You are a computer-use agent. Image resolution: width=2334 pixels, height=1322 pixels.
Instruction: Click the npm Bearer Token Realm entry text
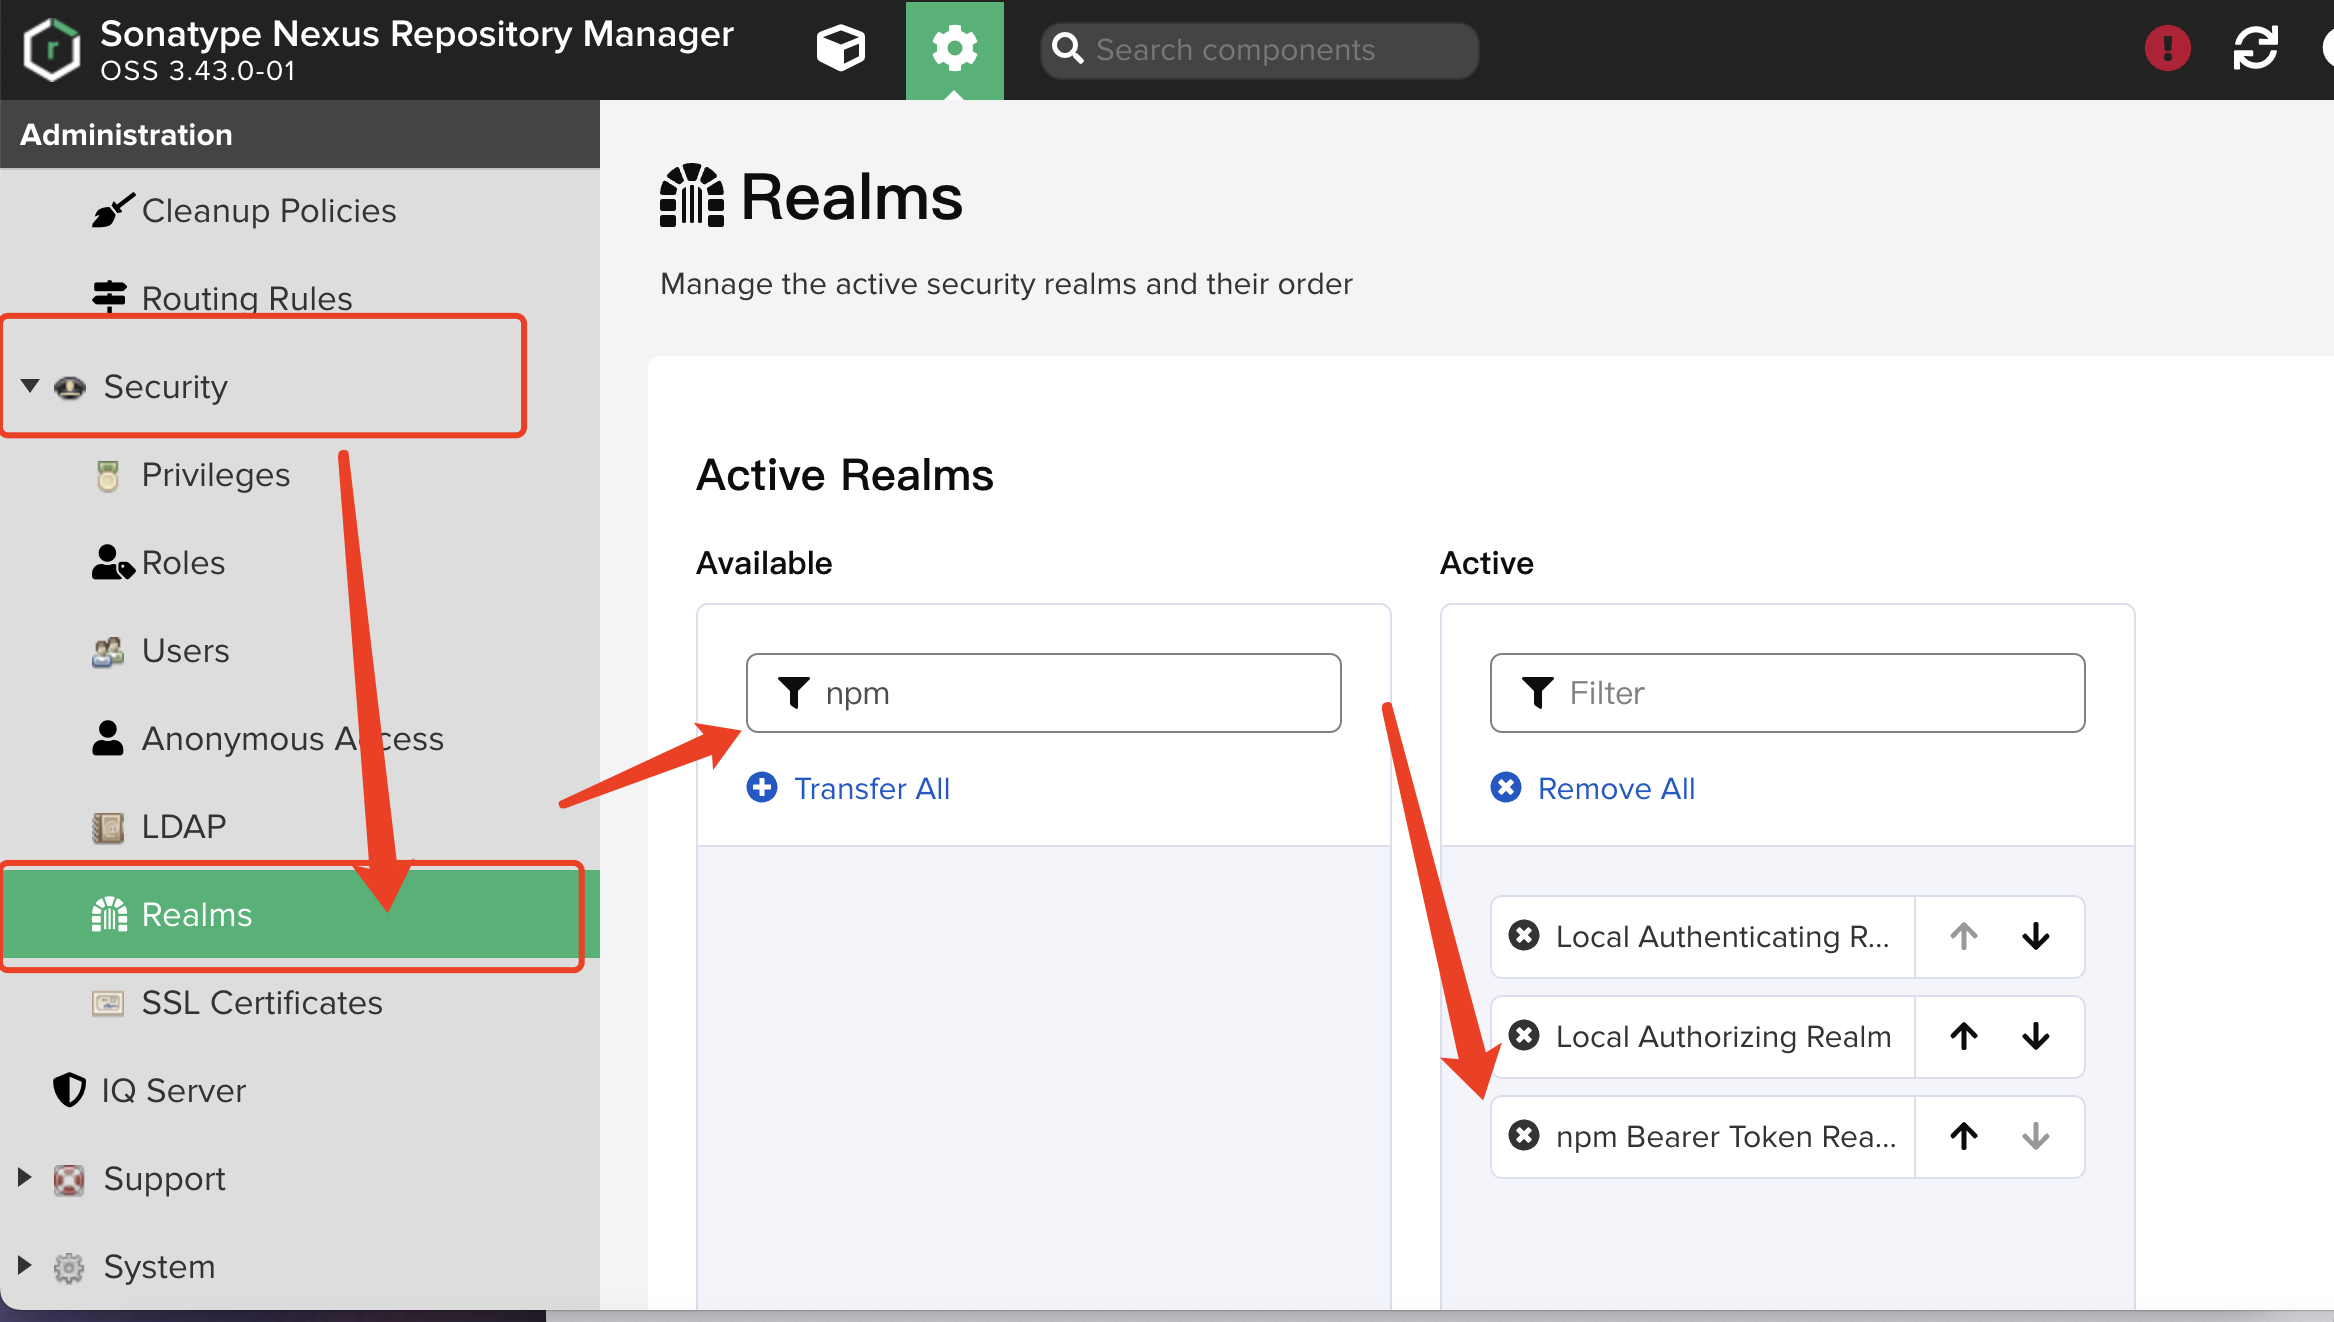(1726, 1137)
